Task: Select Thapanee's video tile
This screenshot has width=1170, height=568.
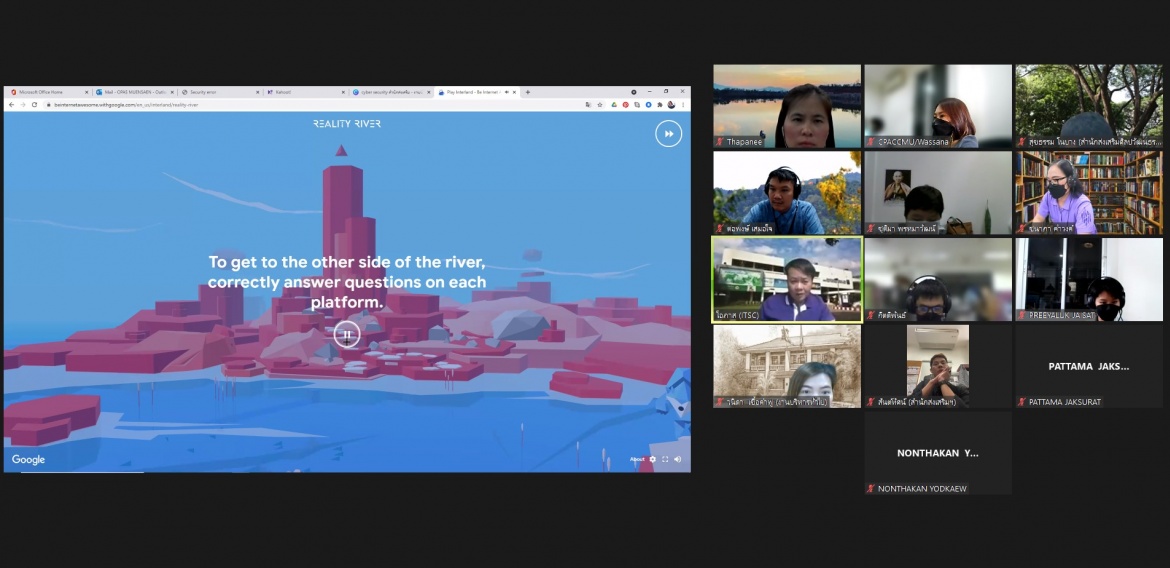Action: pos(787,106)
